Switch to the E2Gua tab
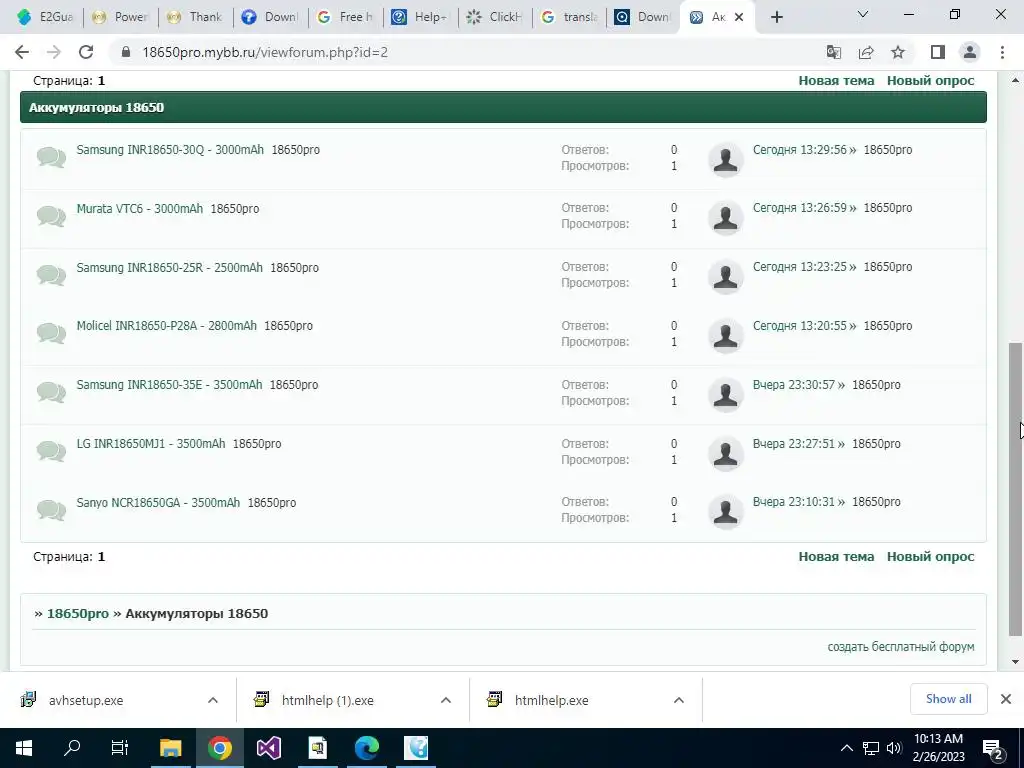Image resolution: width=1024 pixels, height=768 pixels. (46, 17)
